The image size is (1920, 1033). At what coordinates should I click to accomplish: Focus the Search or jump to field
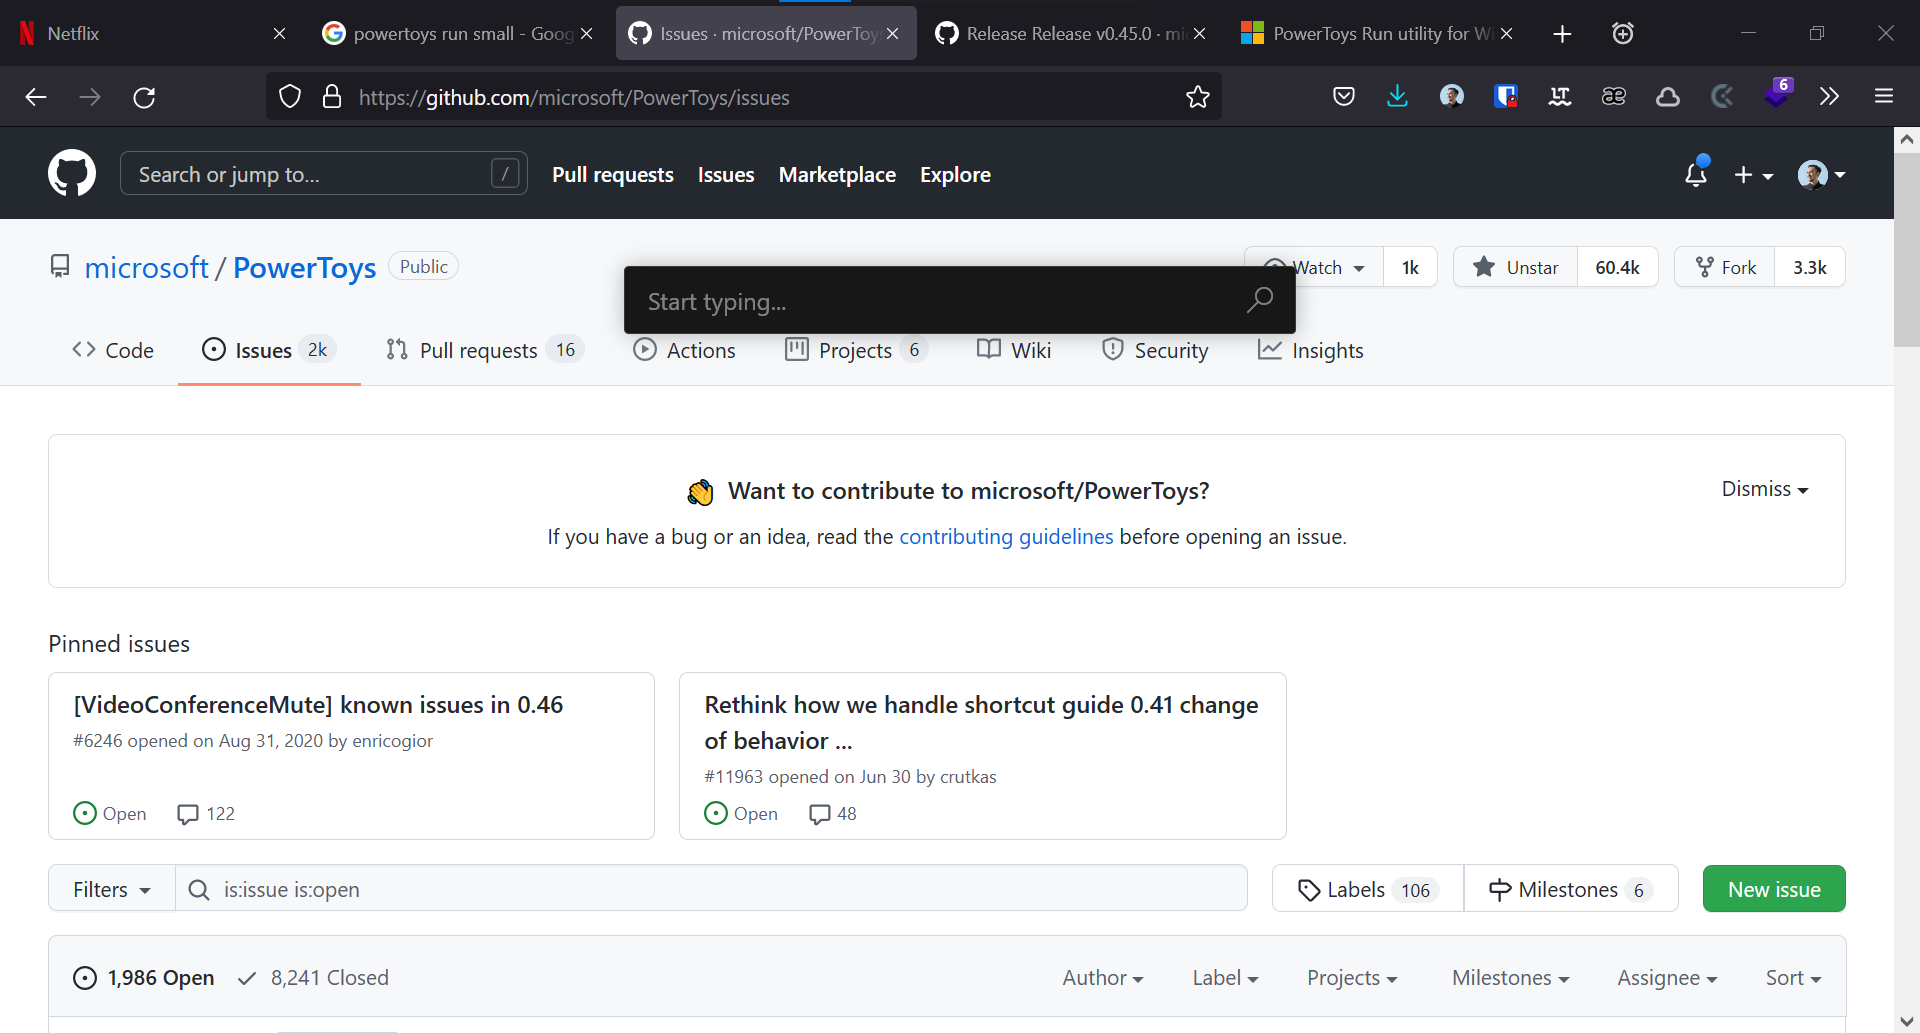tap(323, 174)
